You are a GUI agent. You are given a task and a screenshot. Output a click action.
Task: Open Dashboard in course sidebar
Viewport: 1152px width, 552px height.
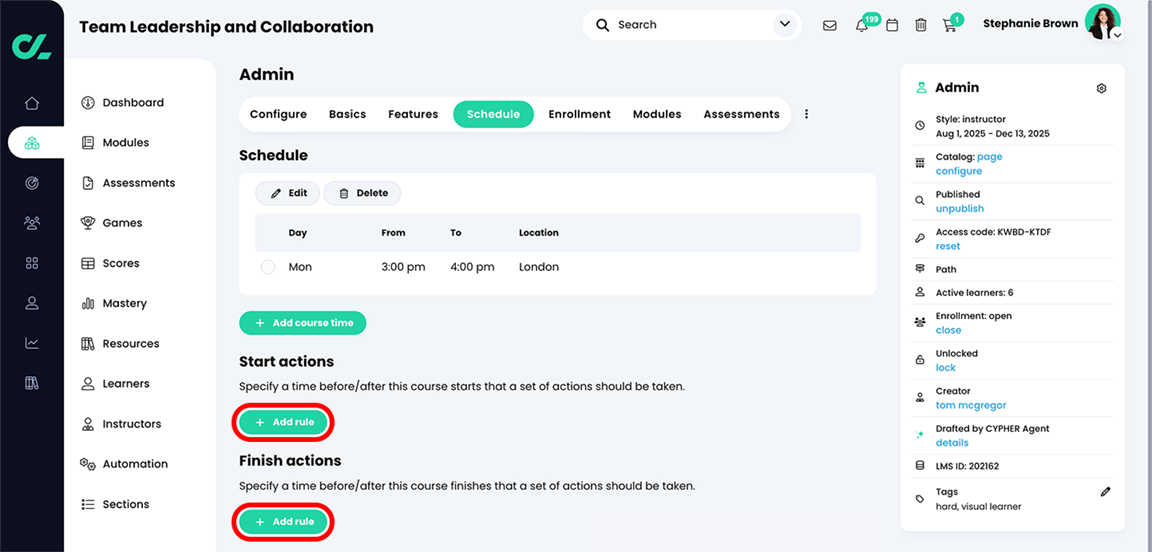(123, 102)
